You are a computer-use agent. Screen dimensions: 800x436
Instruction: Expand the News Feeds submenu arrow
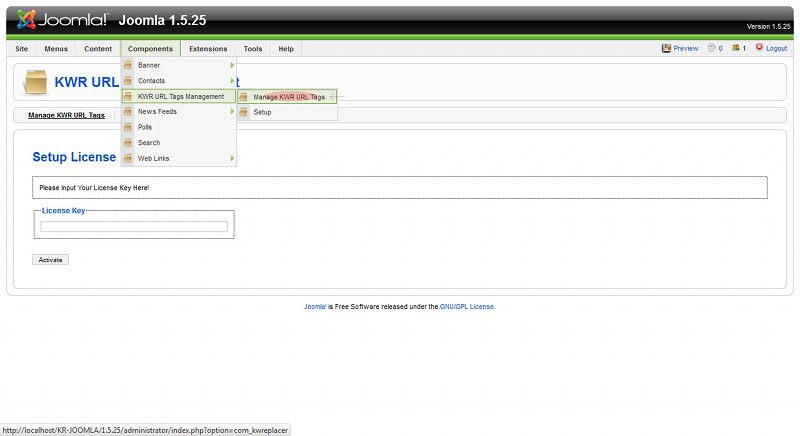(x=232, y=112)
